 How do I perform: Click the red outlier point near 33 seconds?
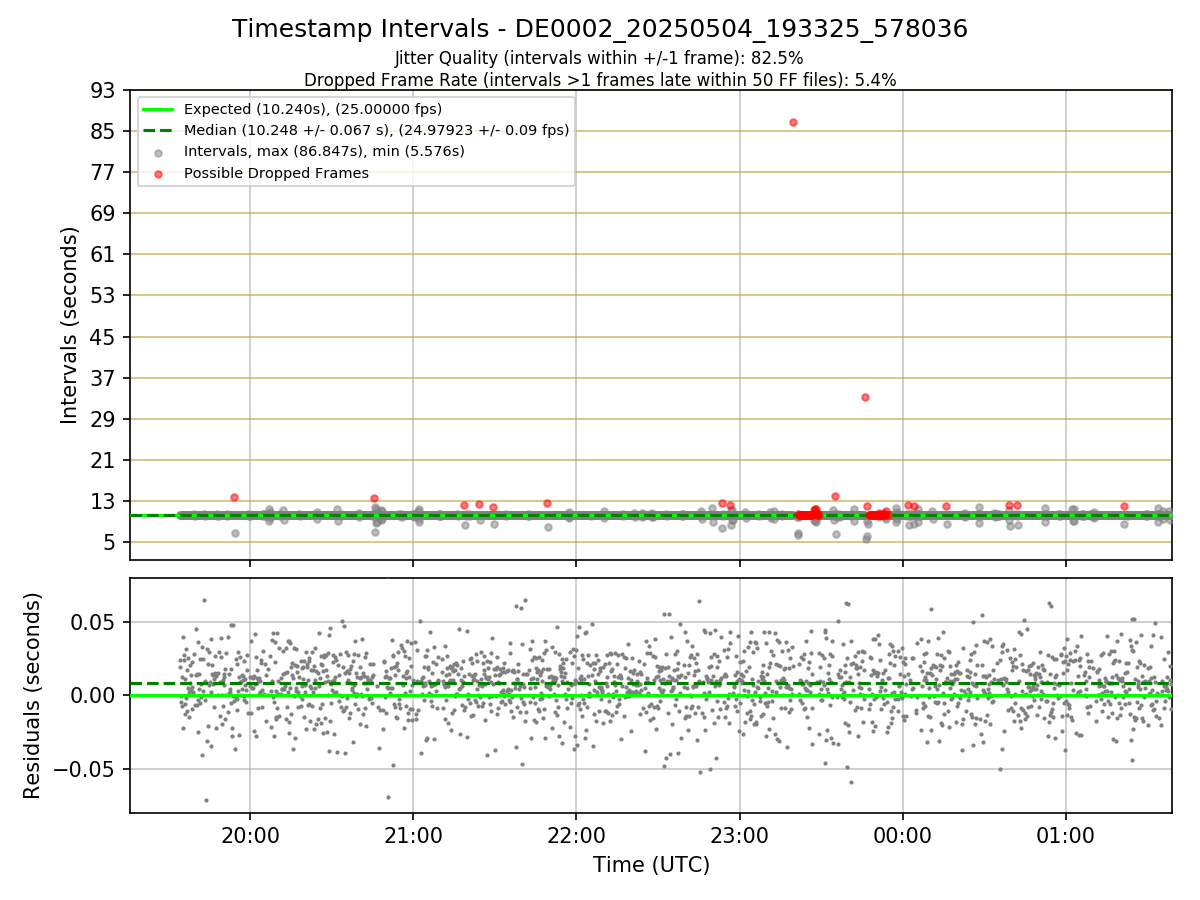[x=865, y=397]
